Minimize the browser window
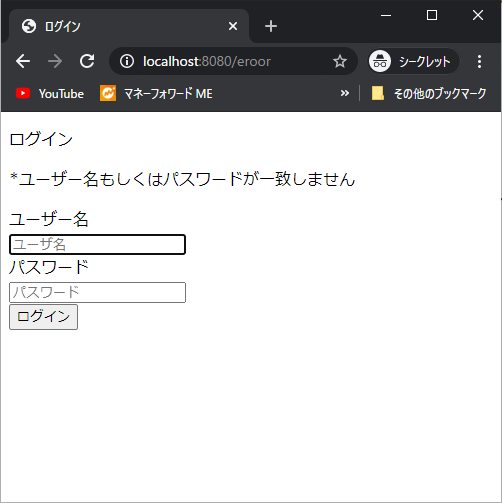 click(386, 15)
